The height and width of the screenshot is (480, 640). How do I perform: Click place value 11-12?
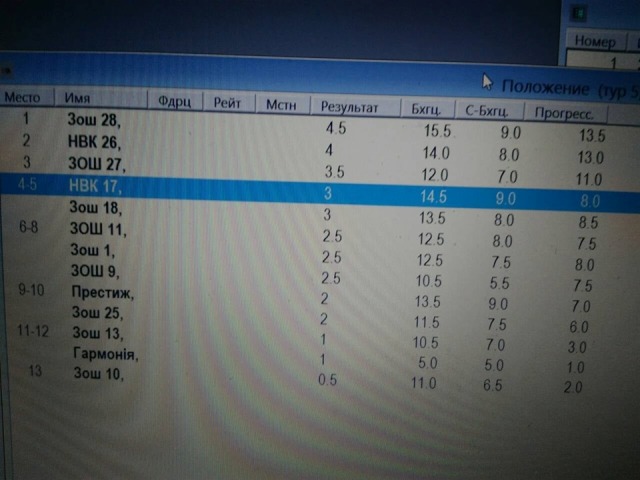33,330
